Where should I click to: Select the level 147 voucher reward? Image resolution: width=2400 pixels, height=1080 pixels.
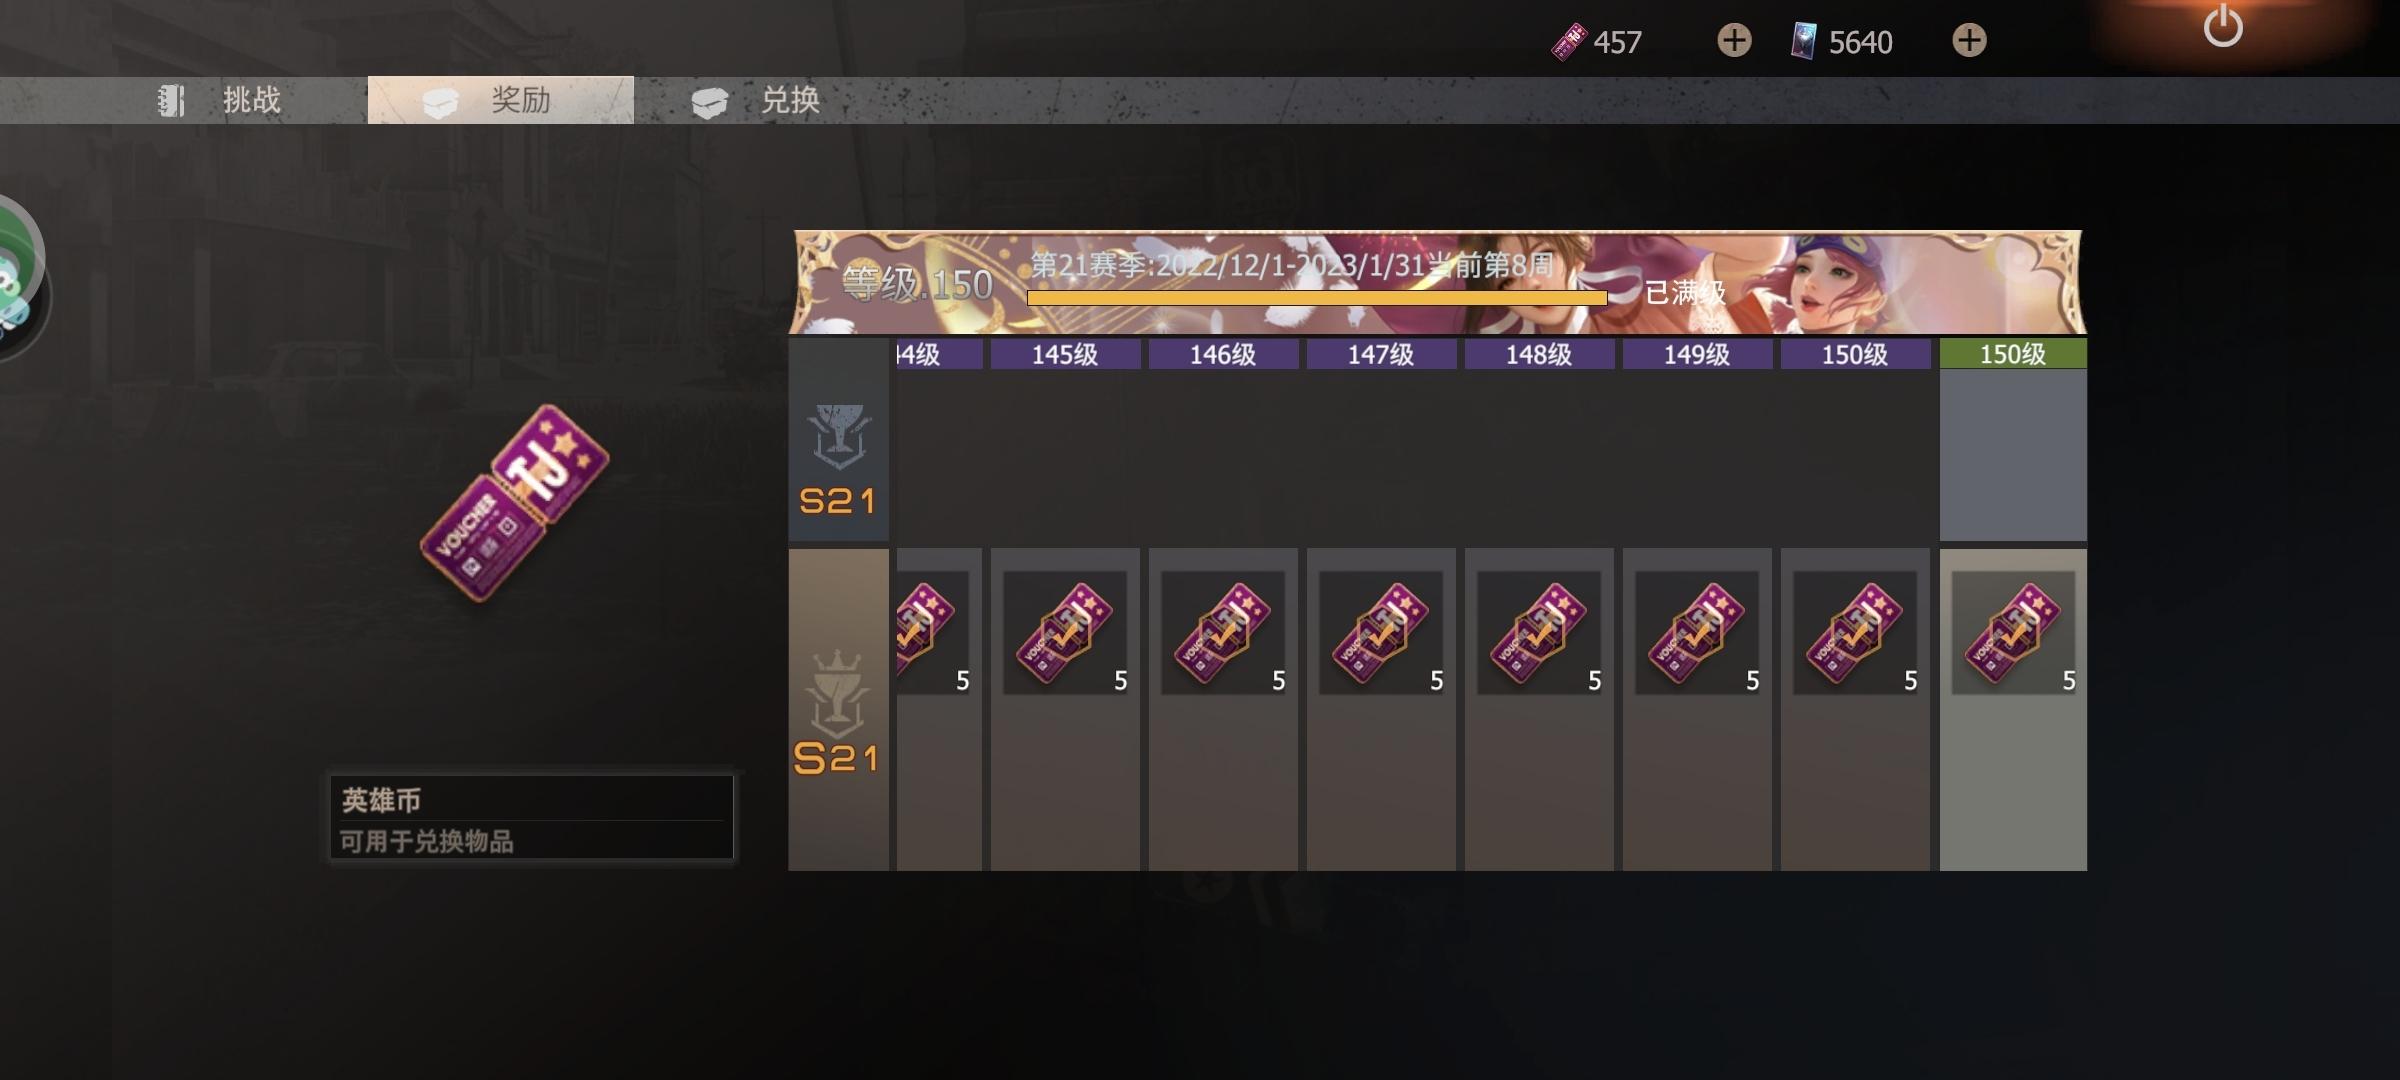click(x=1381, y=633)
